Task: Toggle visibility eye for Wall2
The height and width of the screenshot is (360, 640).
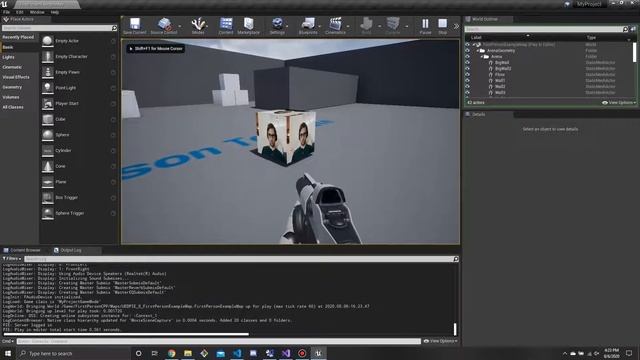Action: pos(467,87)
